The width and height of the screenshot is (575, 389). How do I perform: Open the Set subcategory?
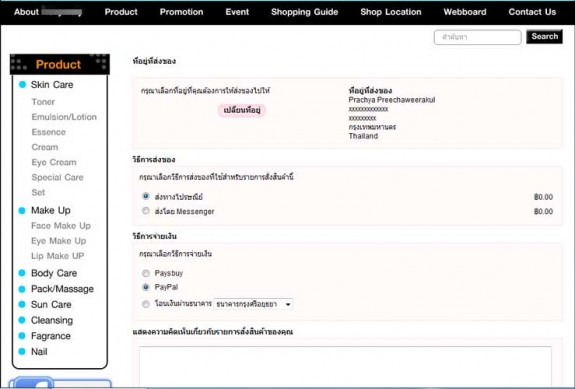pos(38,192)
